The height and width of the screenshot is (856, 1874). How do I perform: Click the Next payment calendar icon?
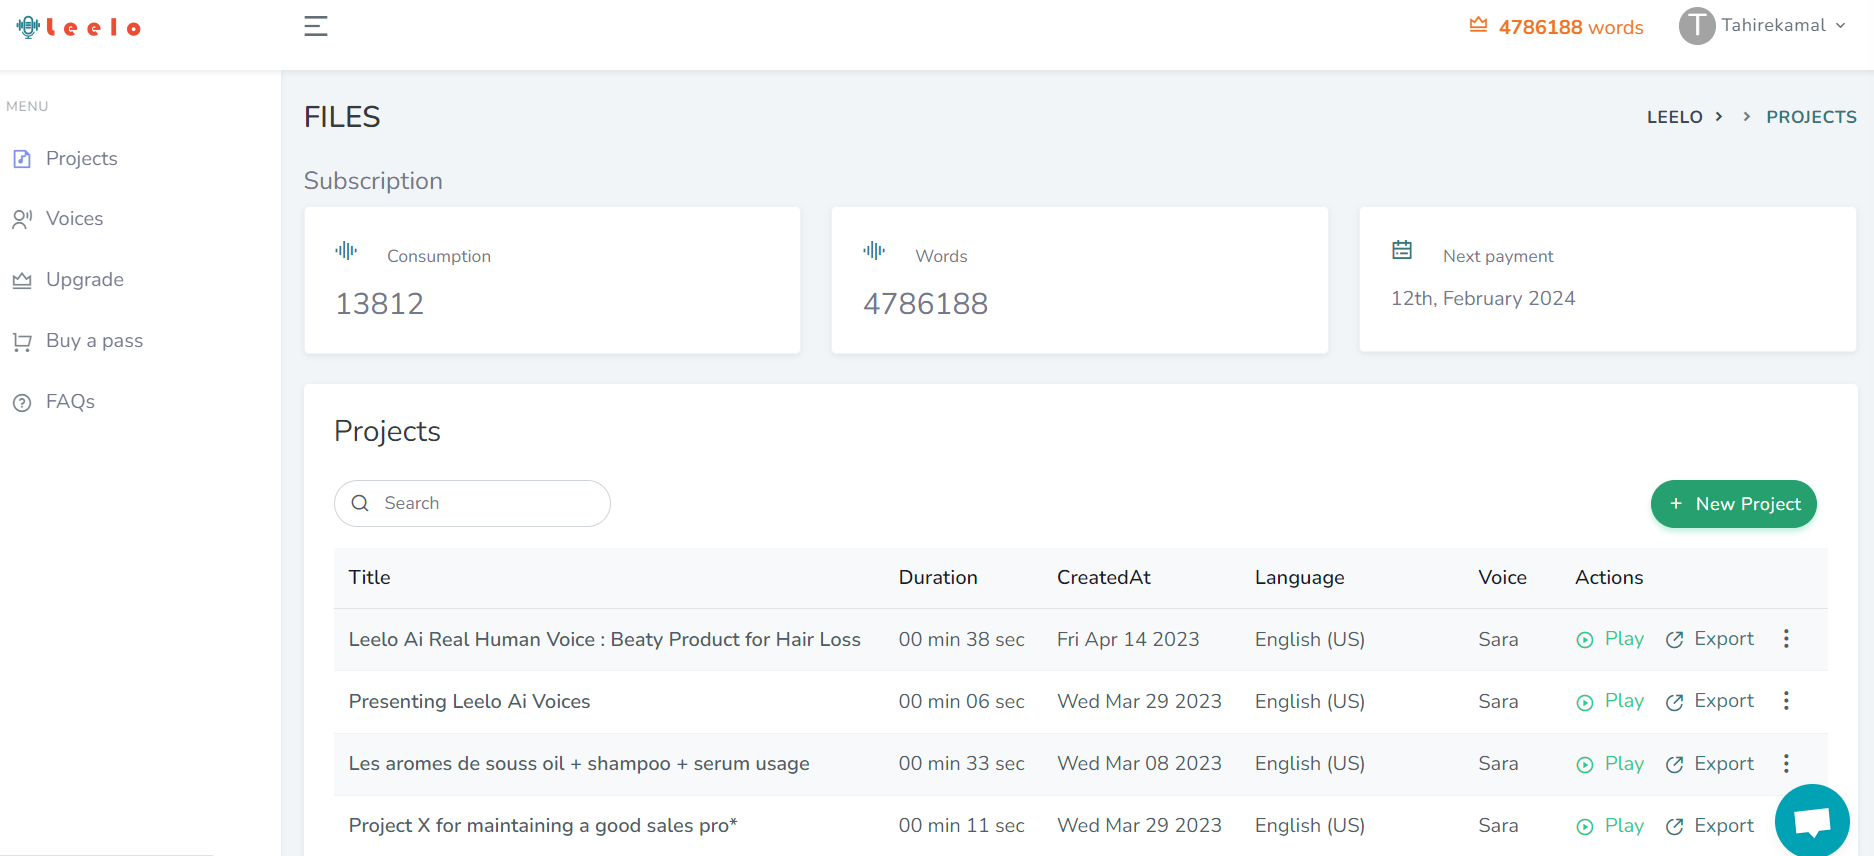tap(1402, 250)
